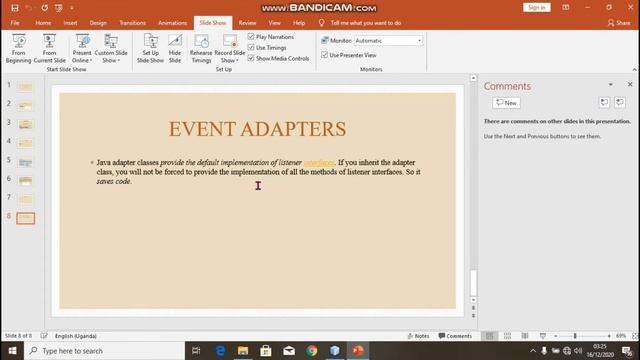Close the Comments pane
Image resolution: width=640 pixels, height=360 pixels.
pyautogui.click(x=630, y=84)
